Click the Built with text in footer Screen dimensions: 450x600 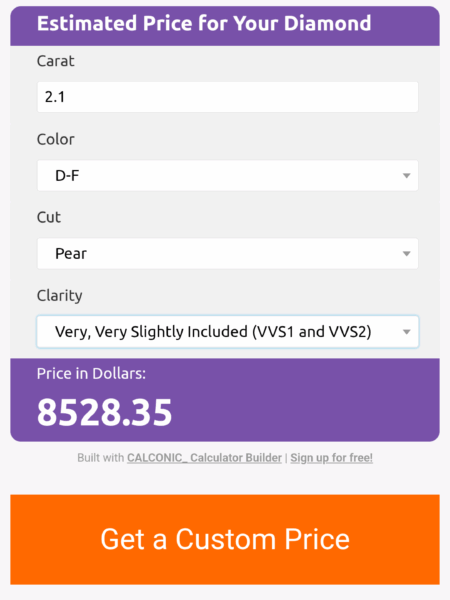(101, 458)
